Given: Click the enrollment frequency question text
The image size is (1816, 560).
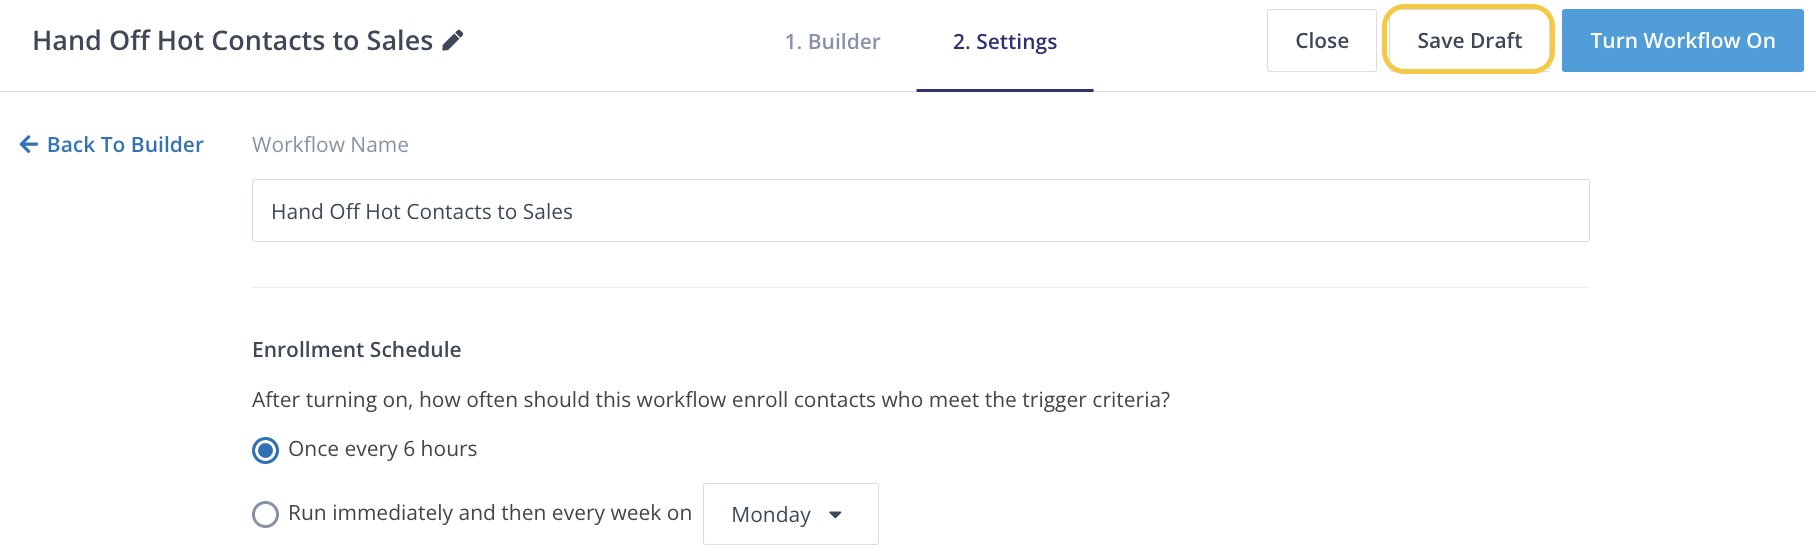Looking at the screenshot, I should click(x=710, y=400).
